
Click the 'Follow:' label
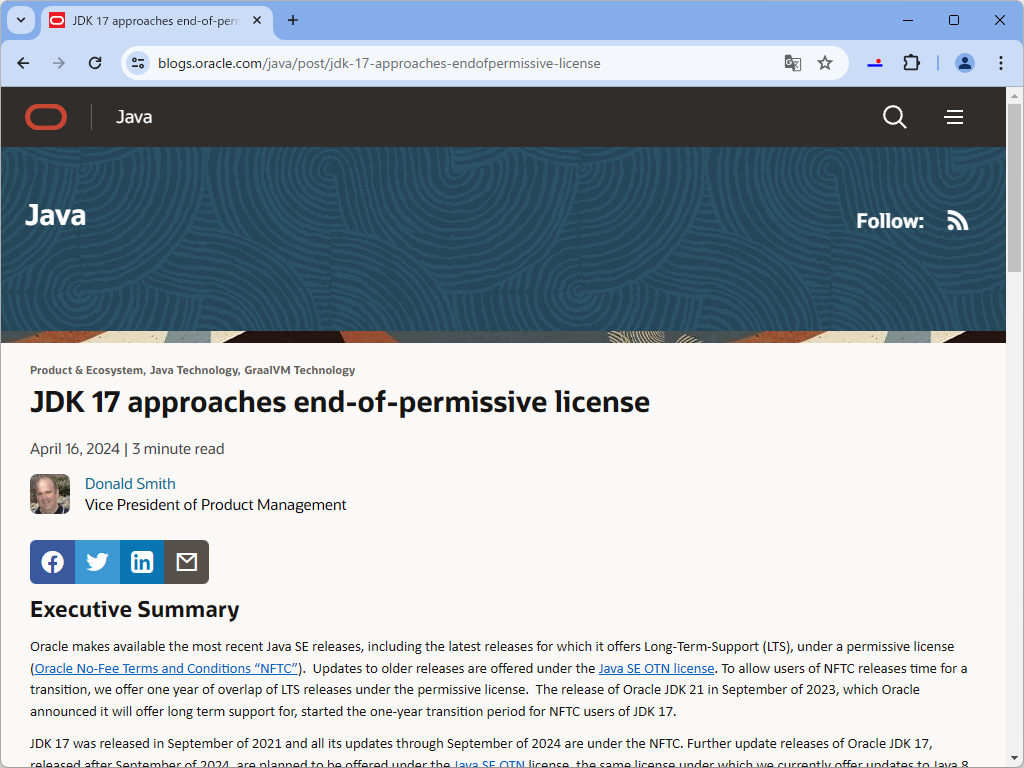click(x=890, y=221)
